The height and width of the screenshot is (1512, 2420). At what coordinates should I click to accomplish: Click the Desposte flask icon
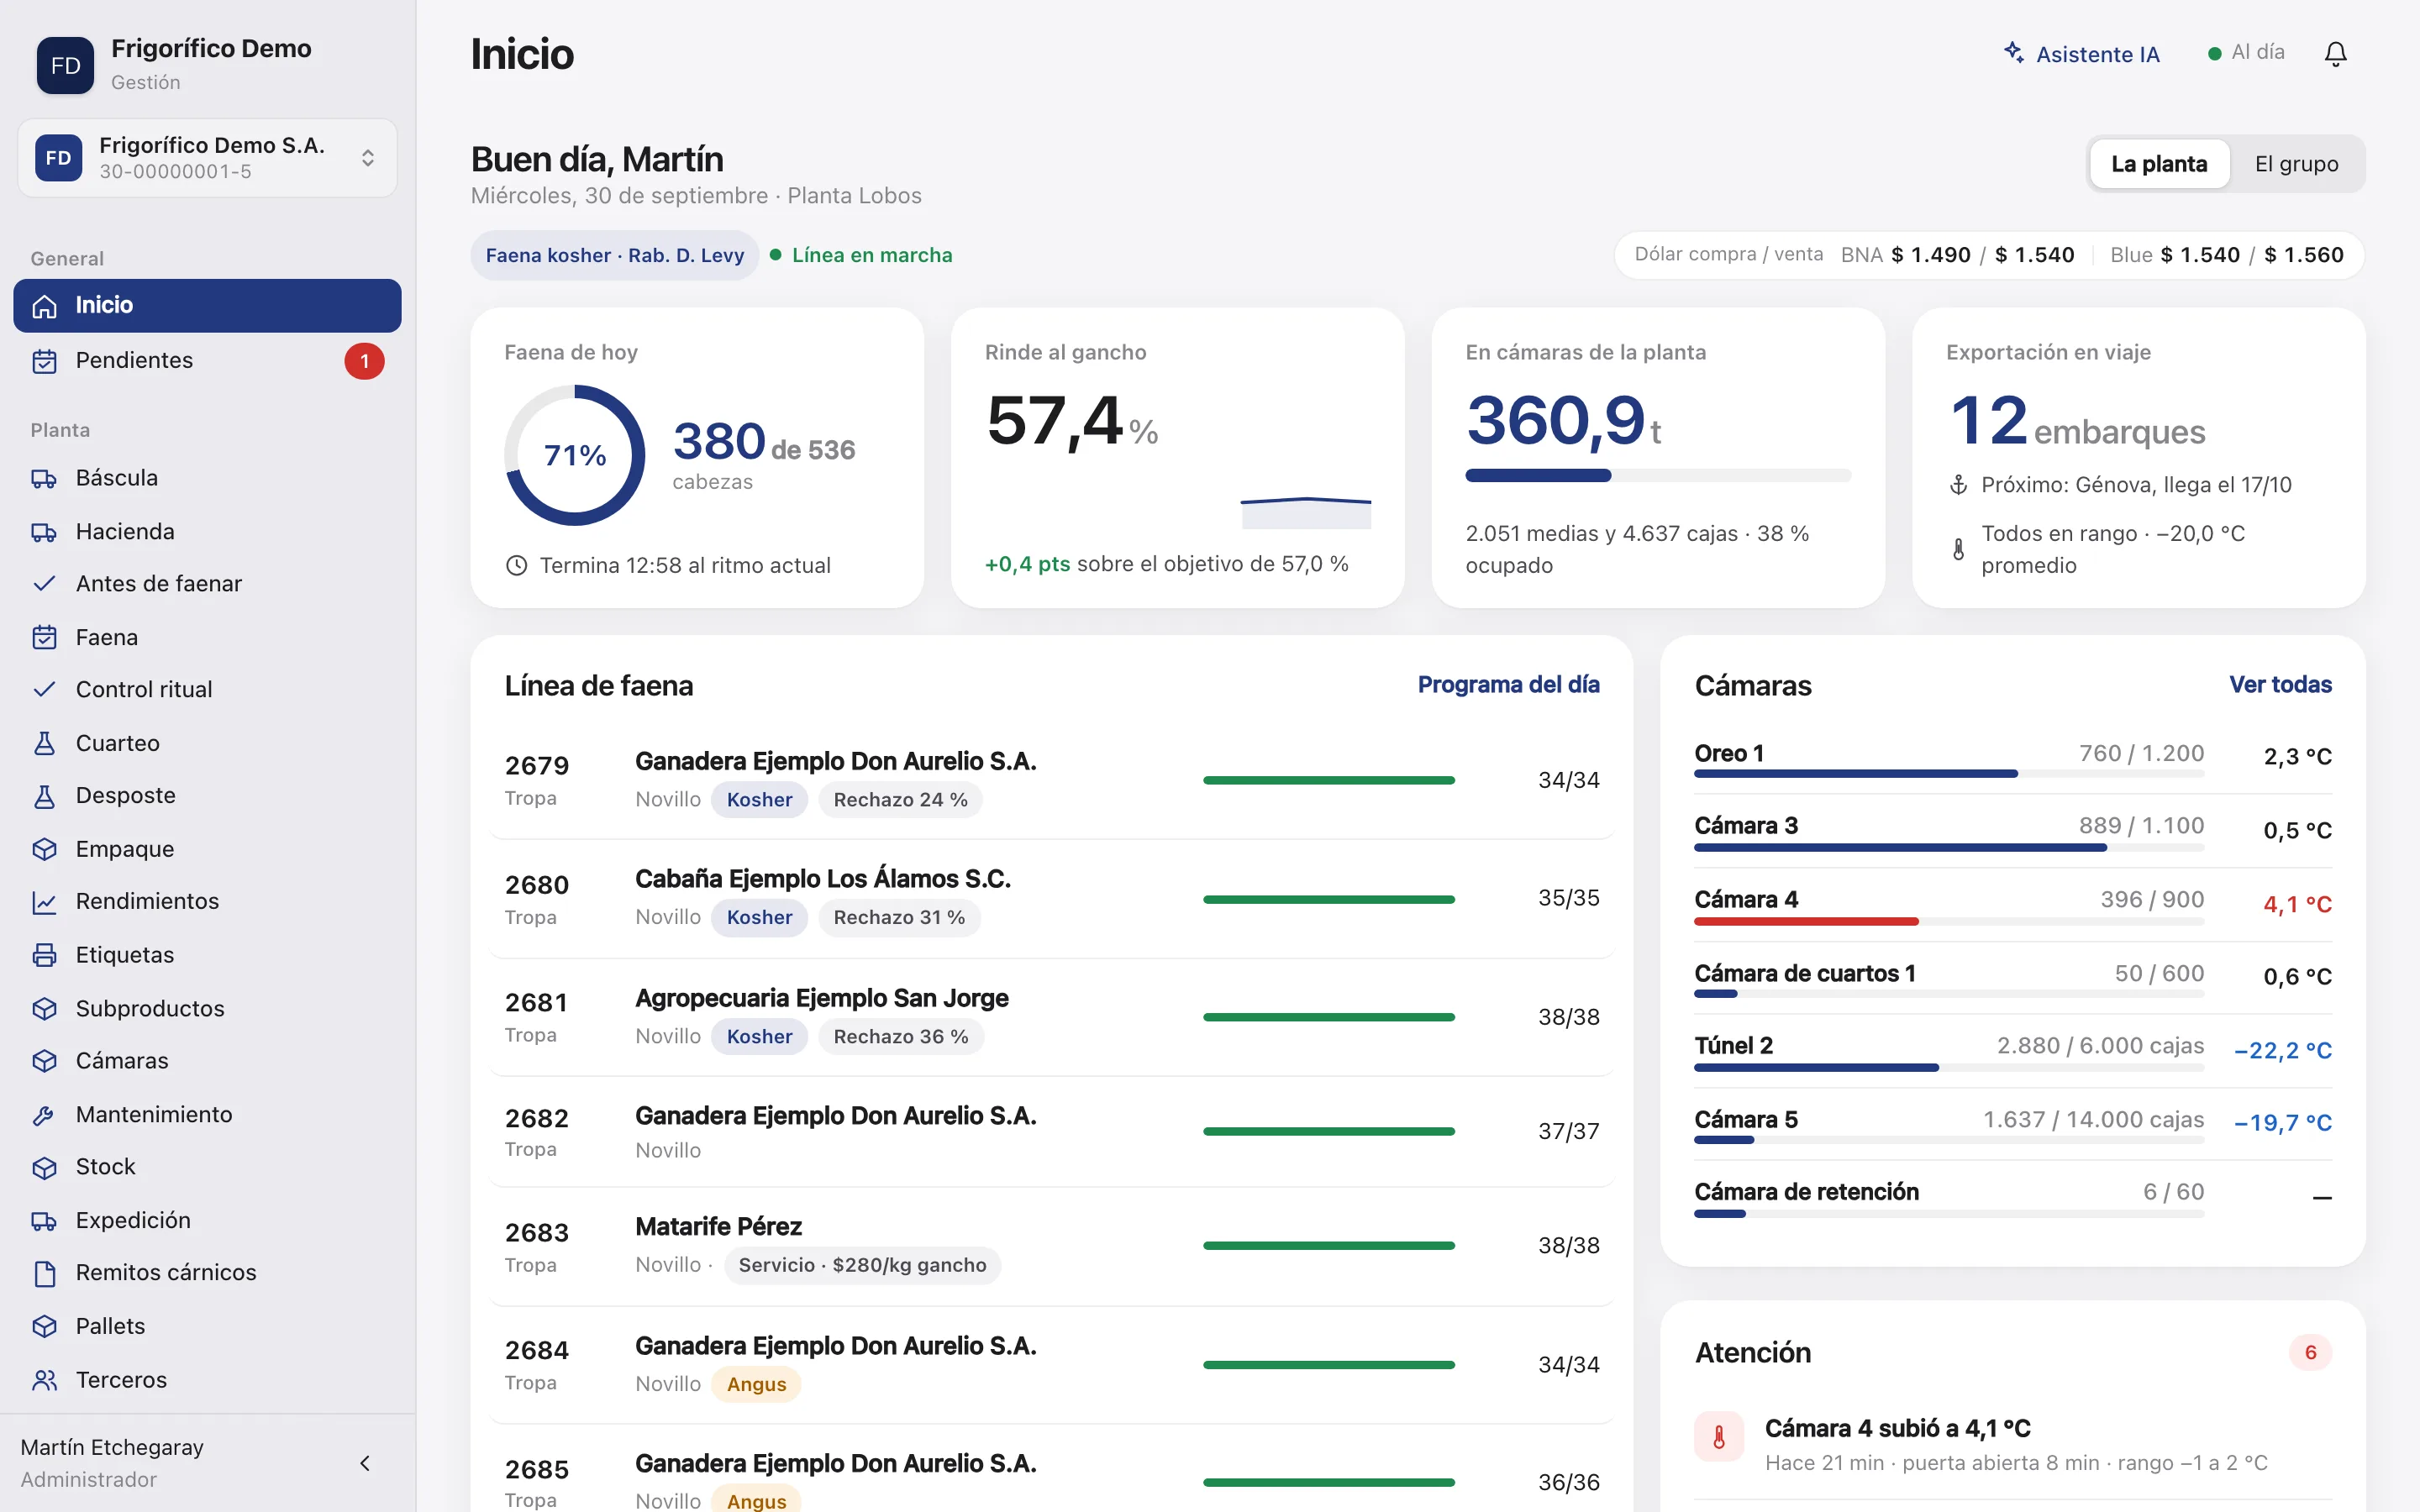[44, 796]
